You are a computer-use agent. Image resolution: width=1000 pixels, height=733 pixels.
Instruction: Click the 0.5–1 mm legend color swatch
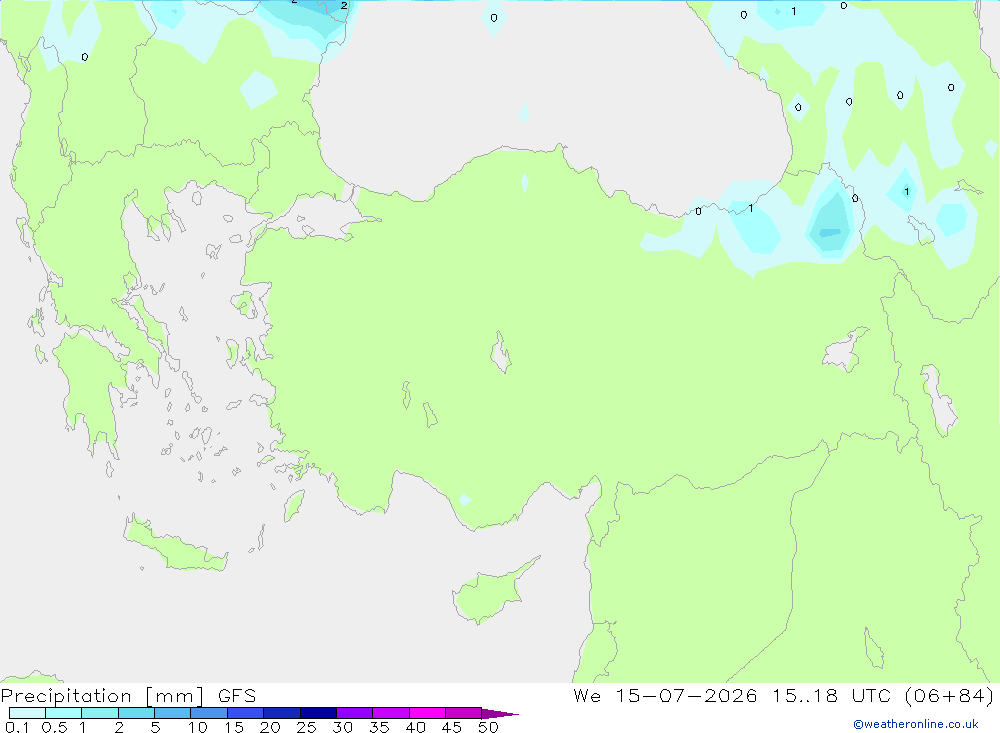[63, 713]
